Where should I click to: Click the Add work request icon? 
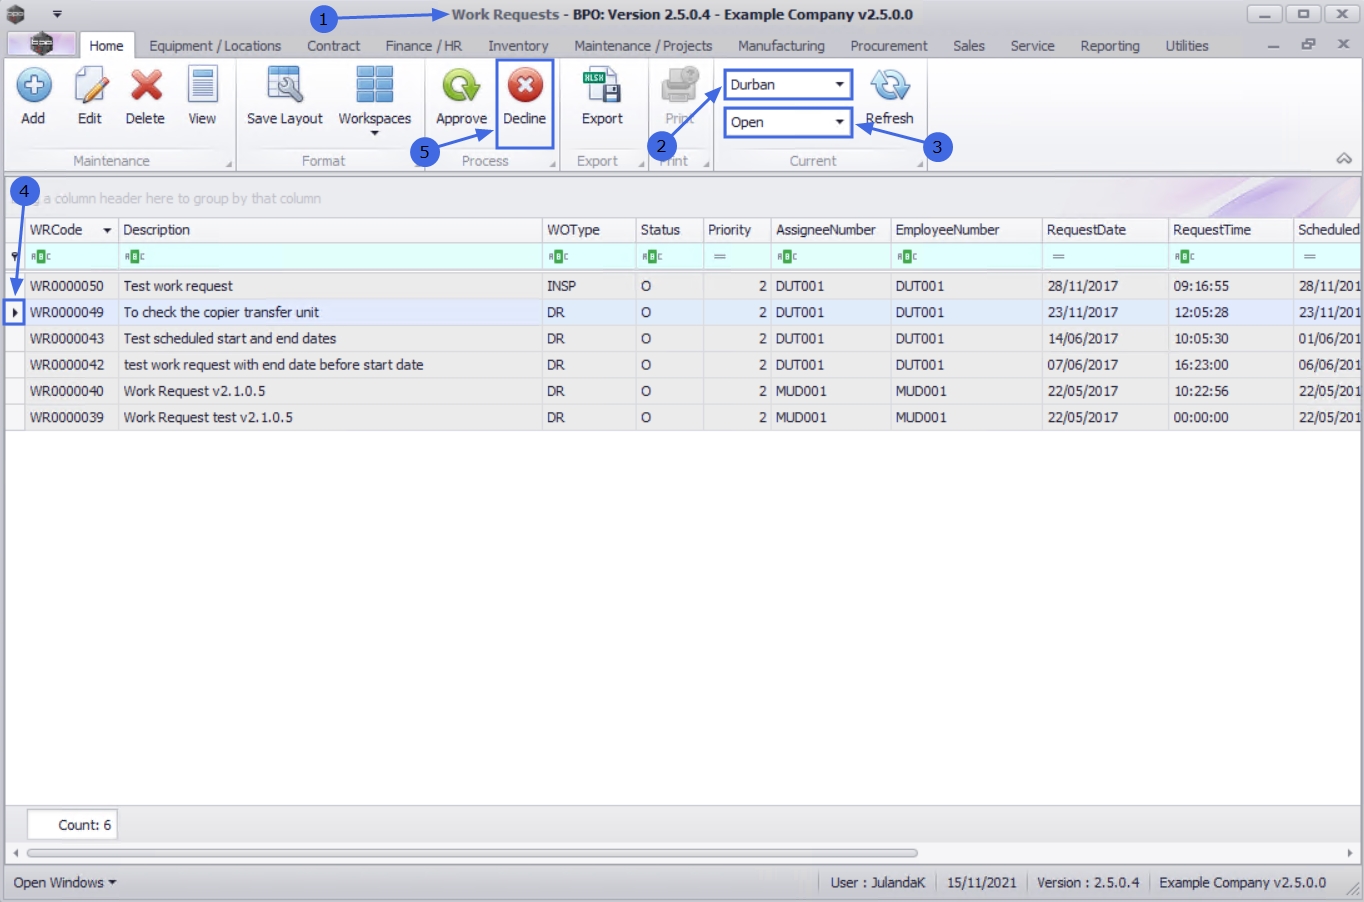(33, 85)
